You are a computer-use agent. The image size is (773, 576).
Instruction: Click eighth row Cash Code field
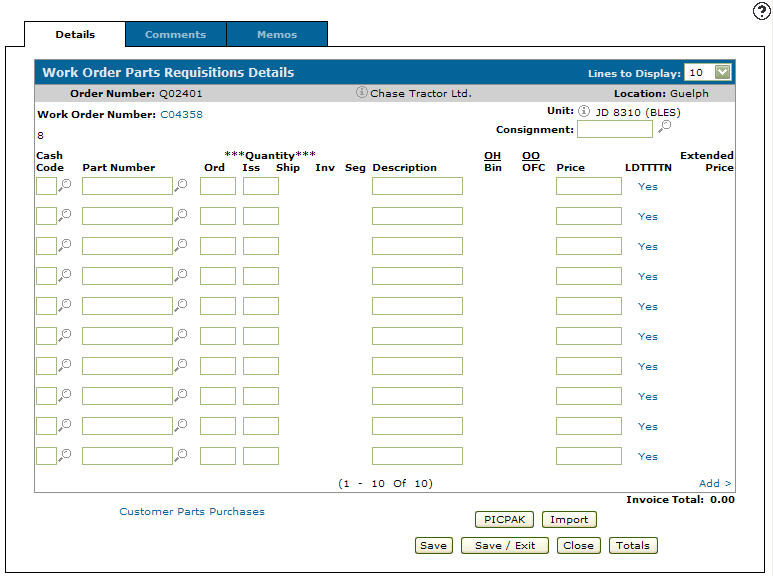point(46,396)
